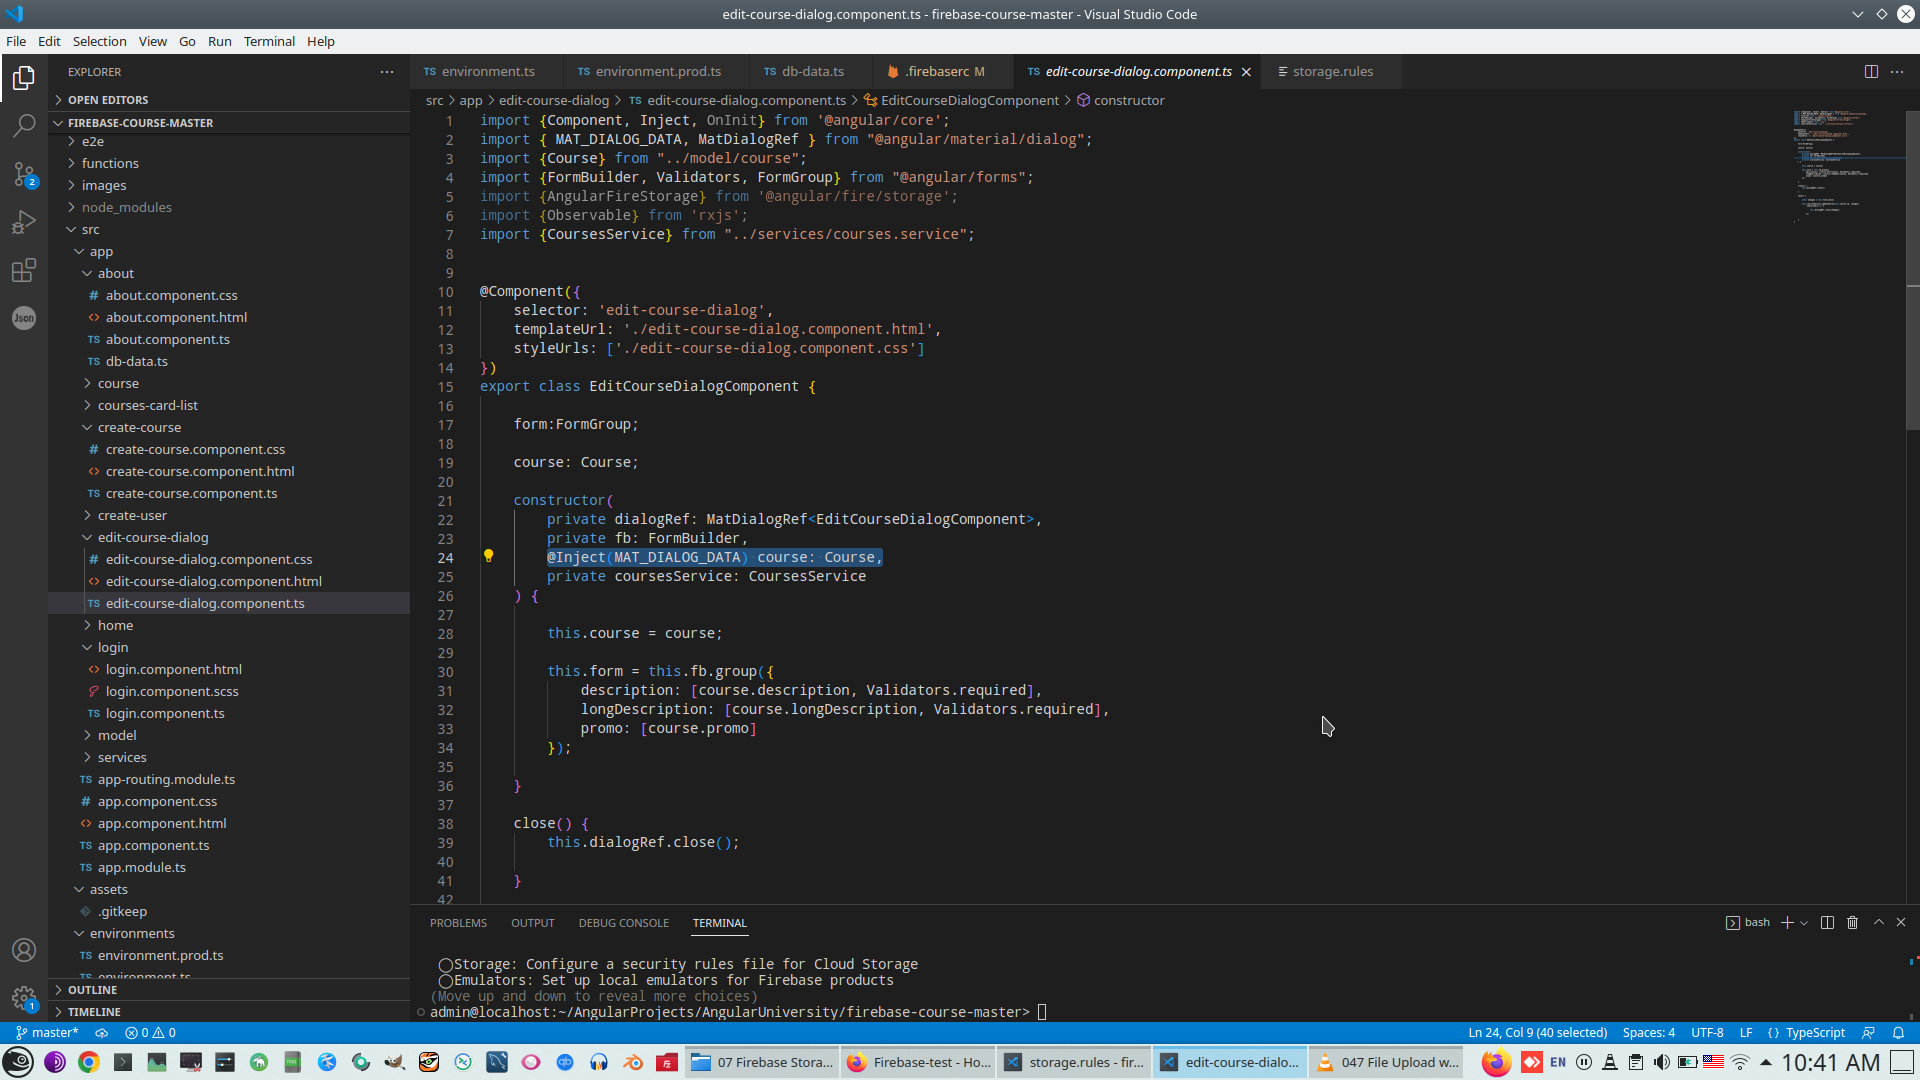
Task: Expand the OUTLINE section
Action: (x=92, y=989)
